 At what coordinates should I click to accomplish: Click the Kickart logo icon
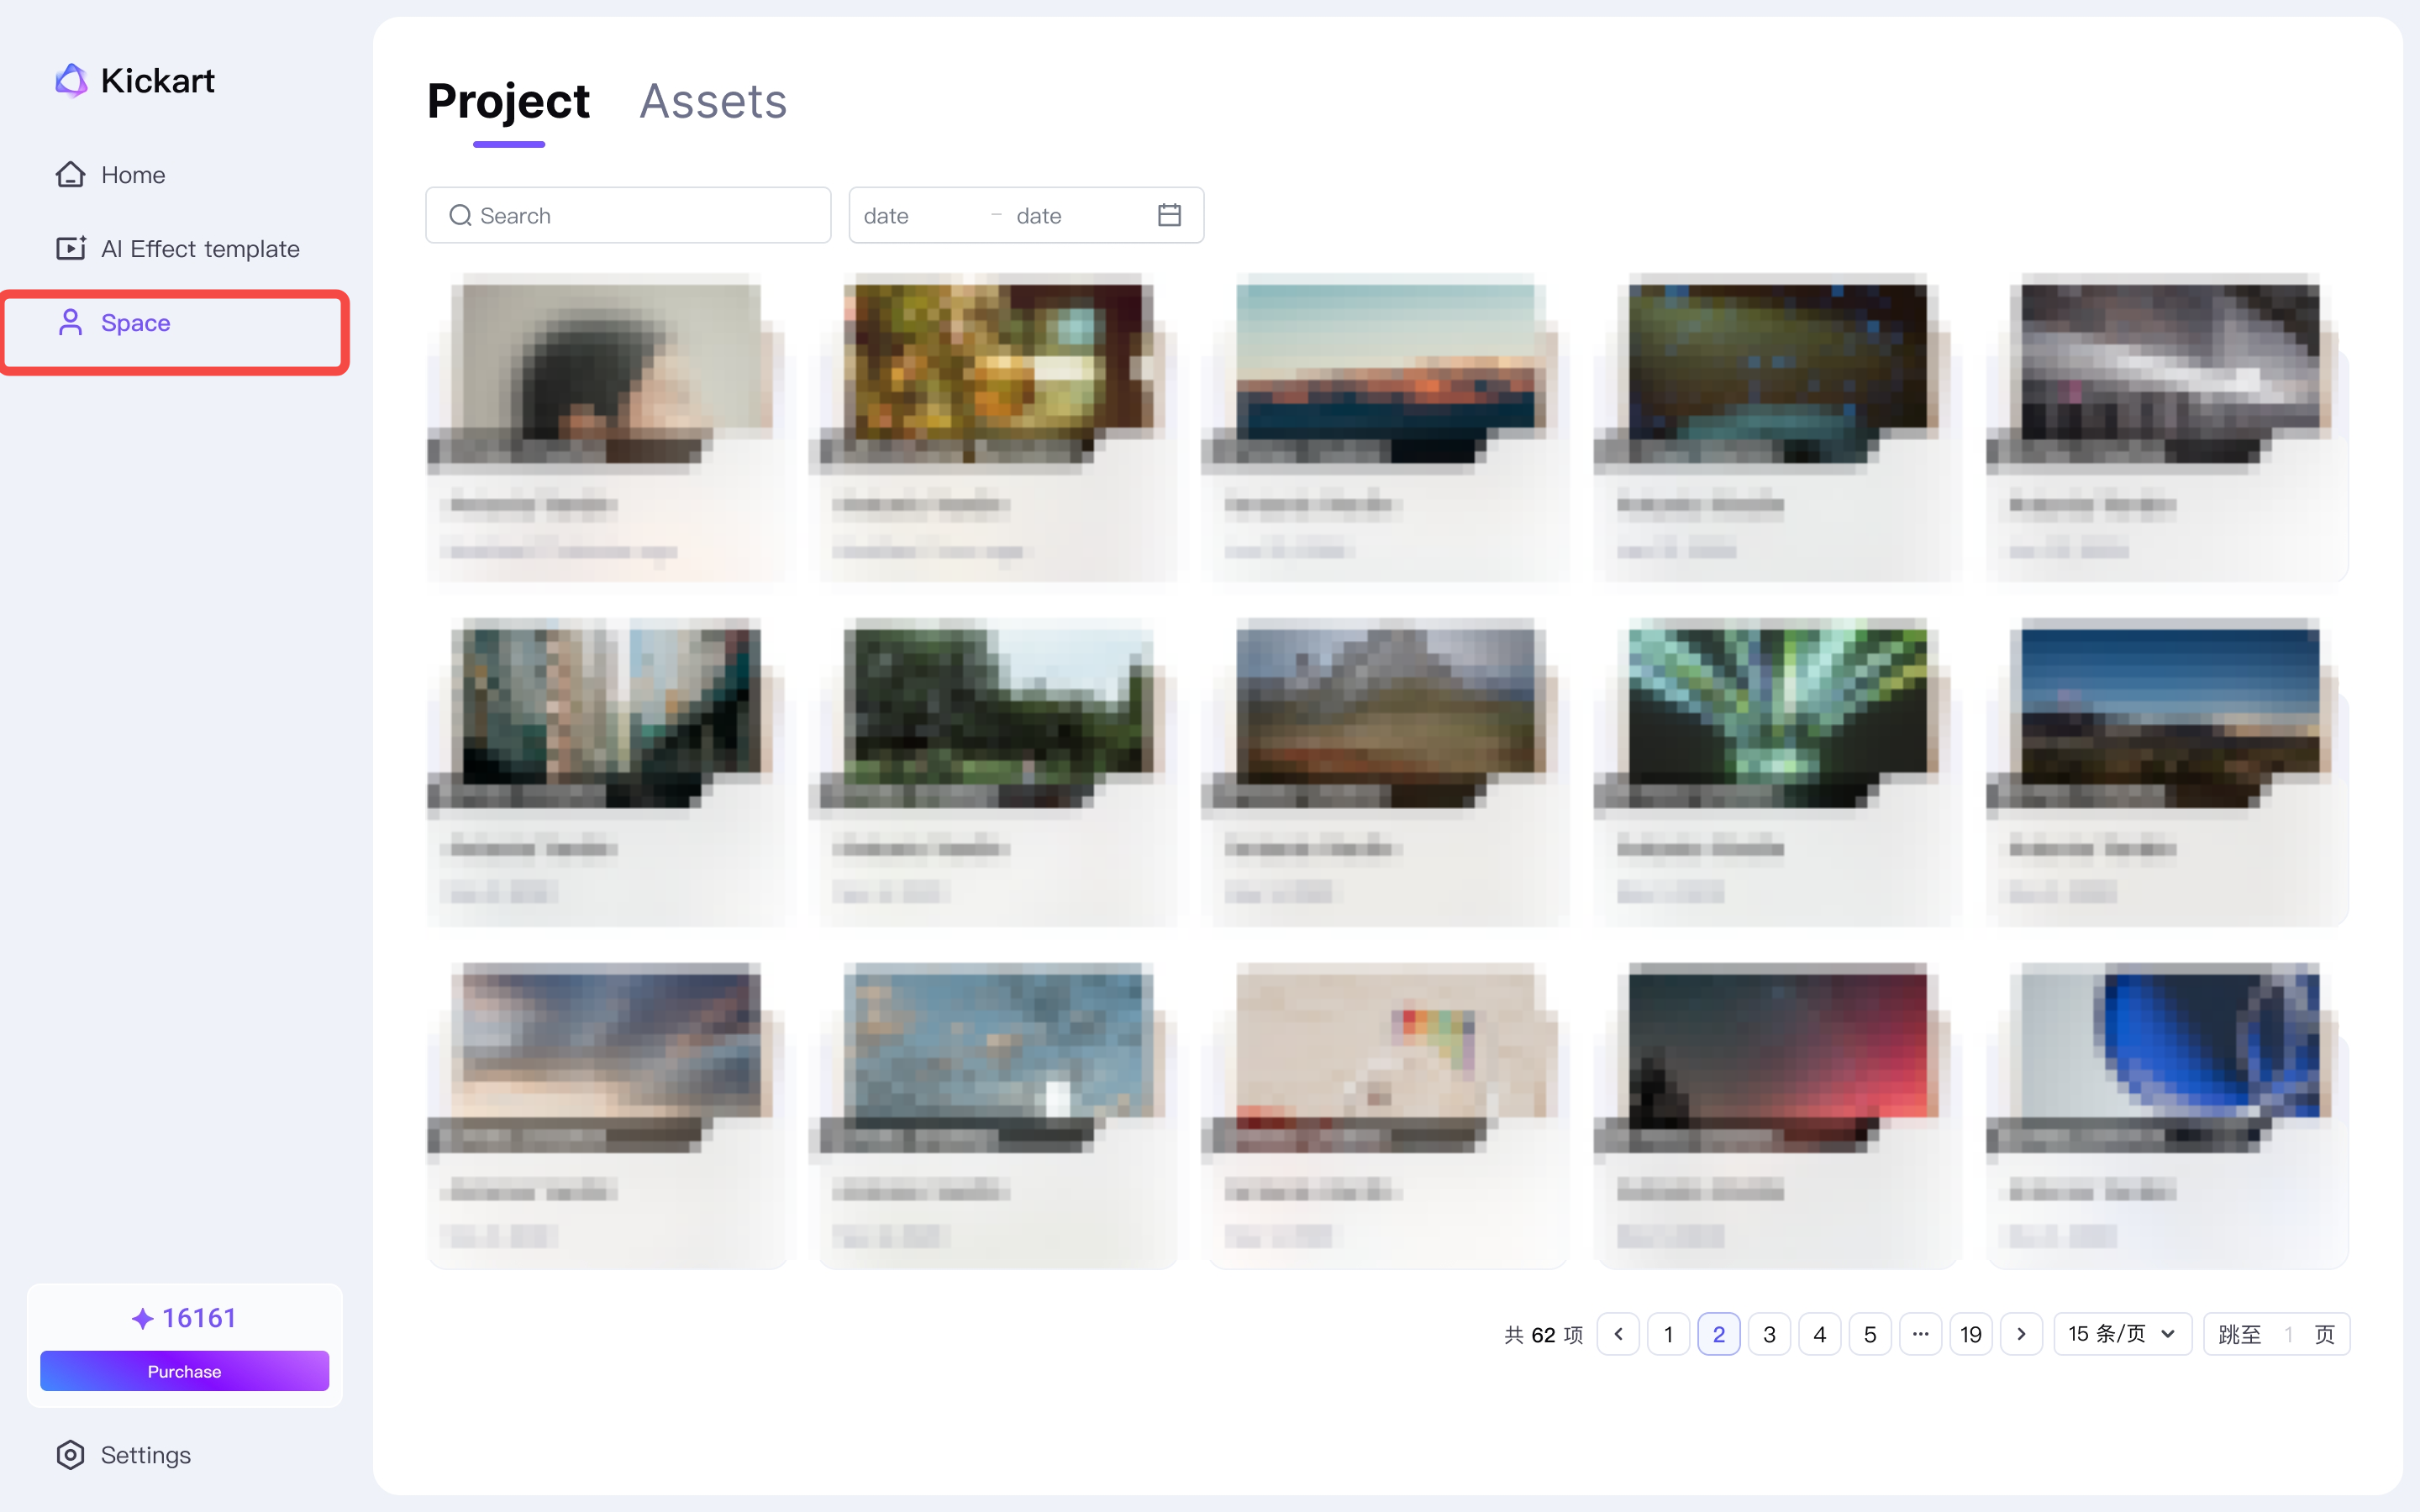coord(71,81)
